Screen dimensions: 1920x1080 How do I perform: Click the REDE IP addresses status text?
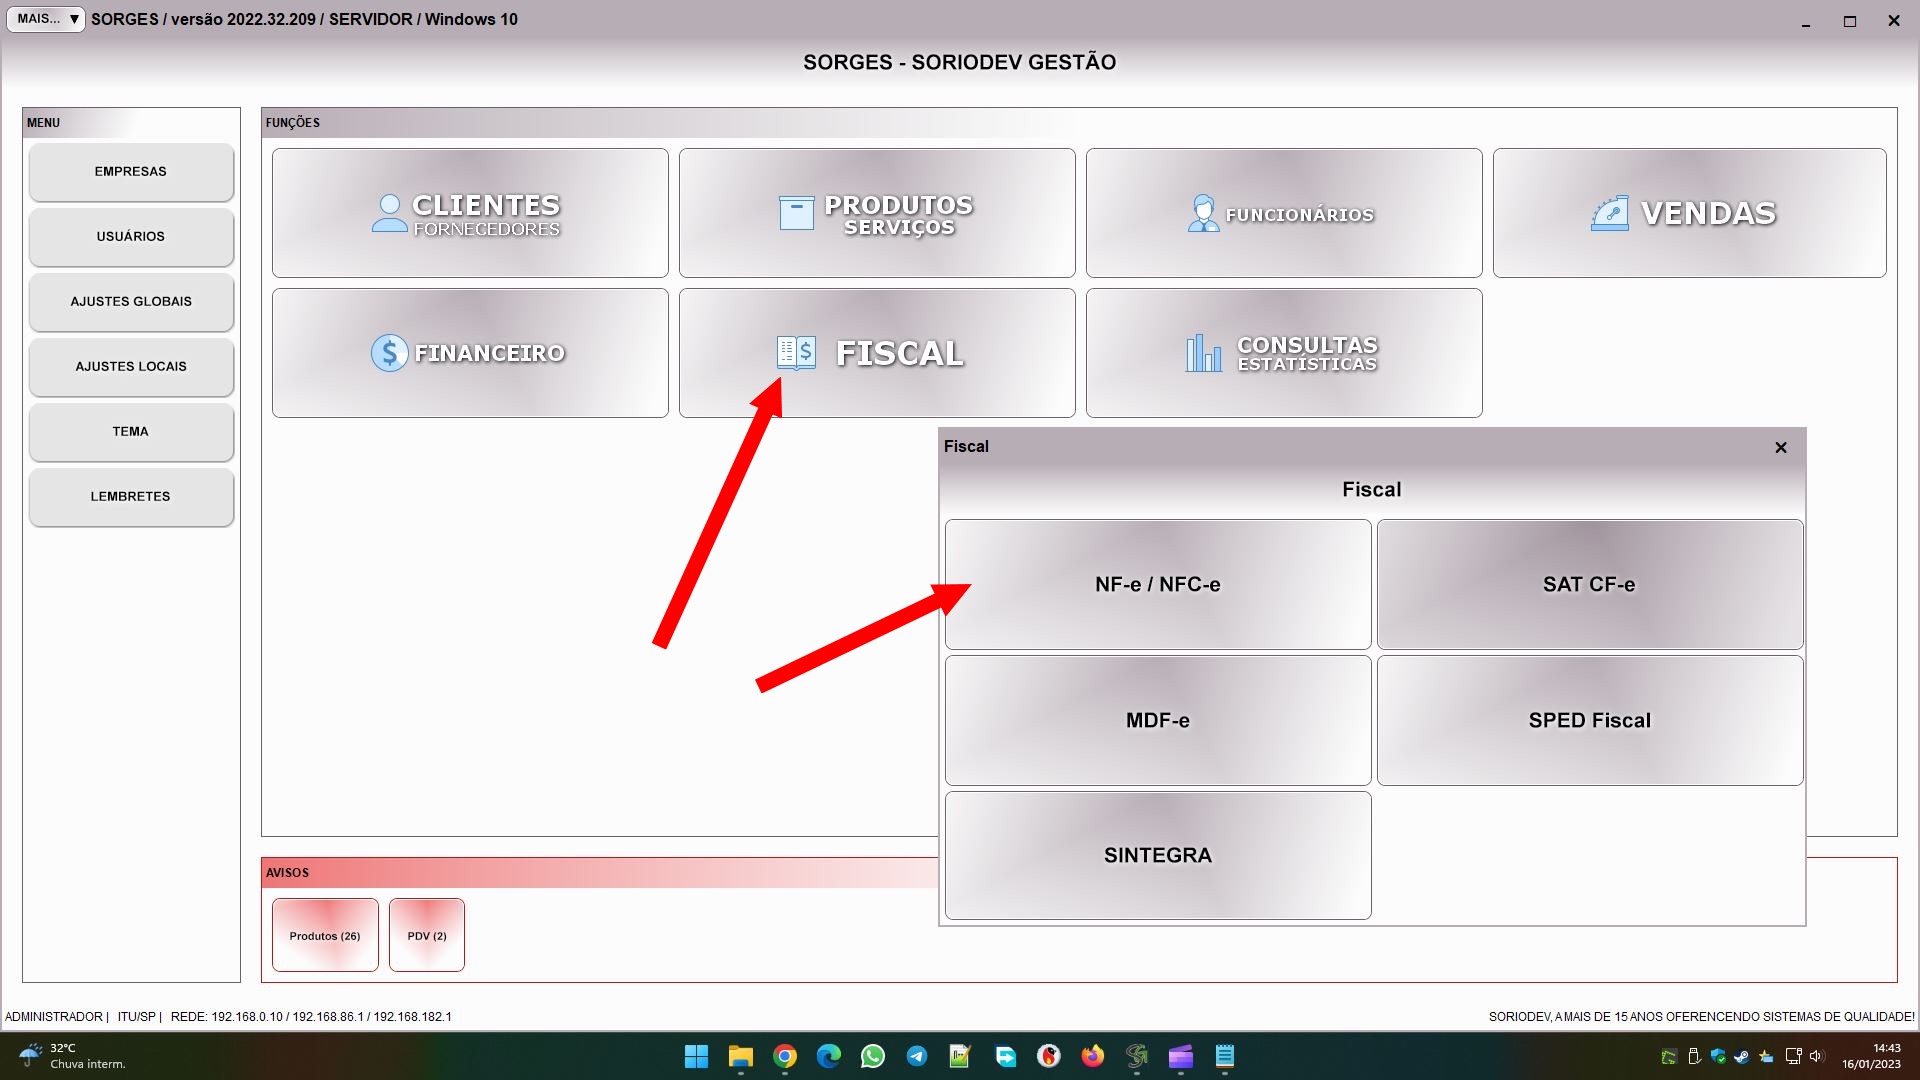pyautogui.click(x=311, y=1017)
